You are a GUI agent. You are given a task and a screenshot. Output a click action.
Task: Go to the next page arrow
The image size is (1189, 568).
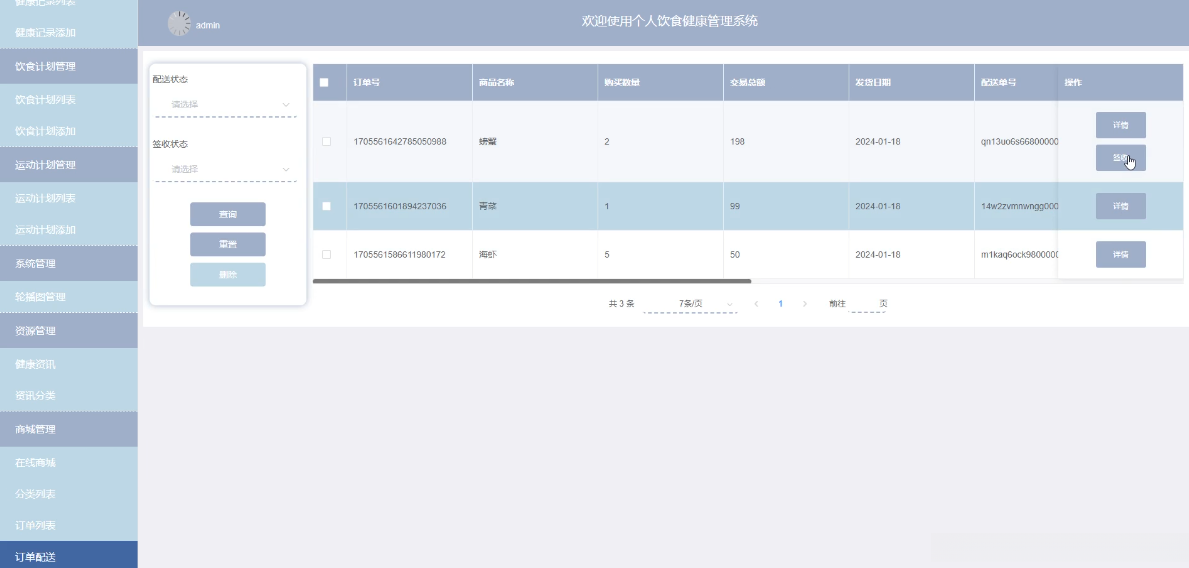click(x=805, y=304)
